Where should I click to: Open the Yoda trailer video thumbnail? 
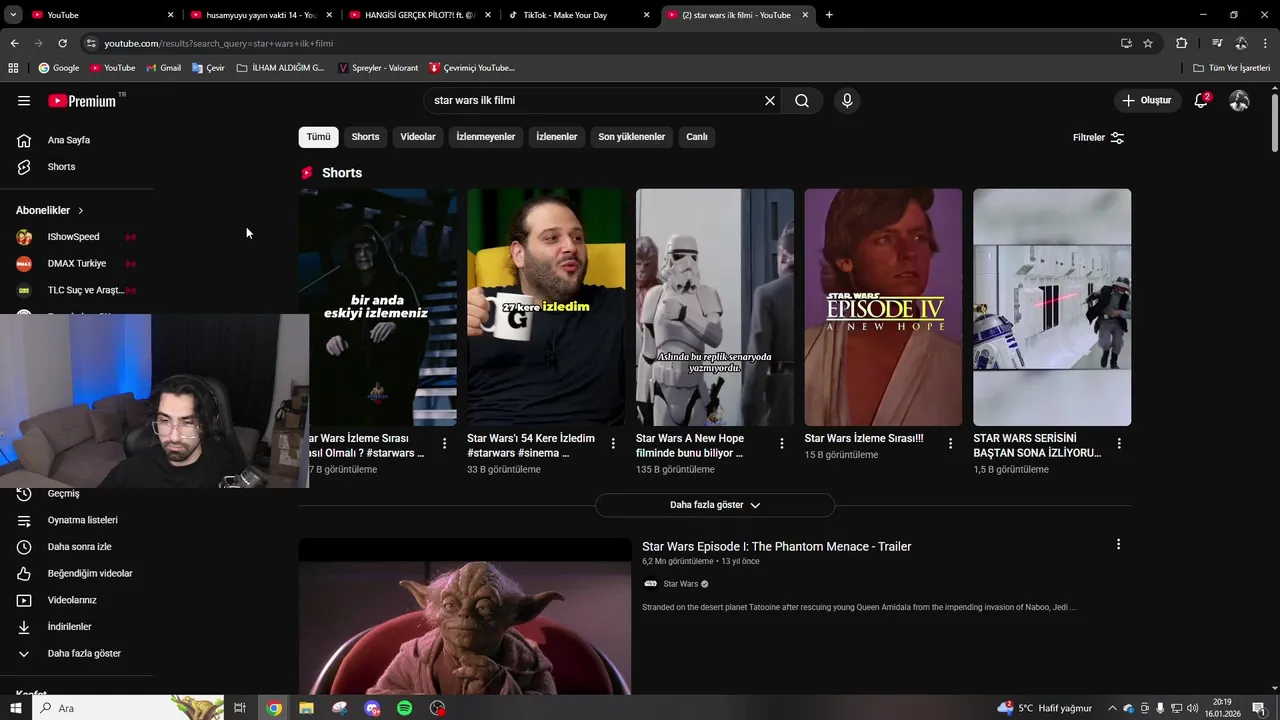tap(465, 616)
